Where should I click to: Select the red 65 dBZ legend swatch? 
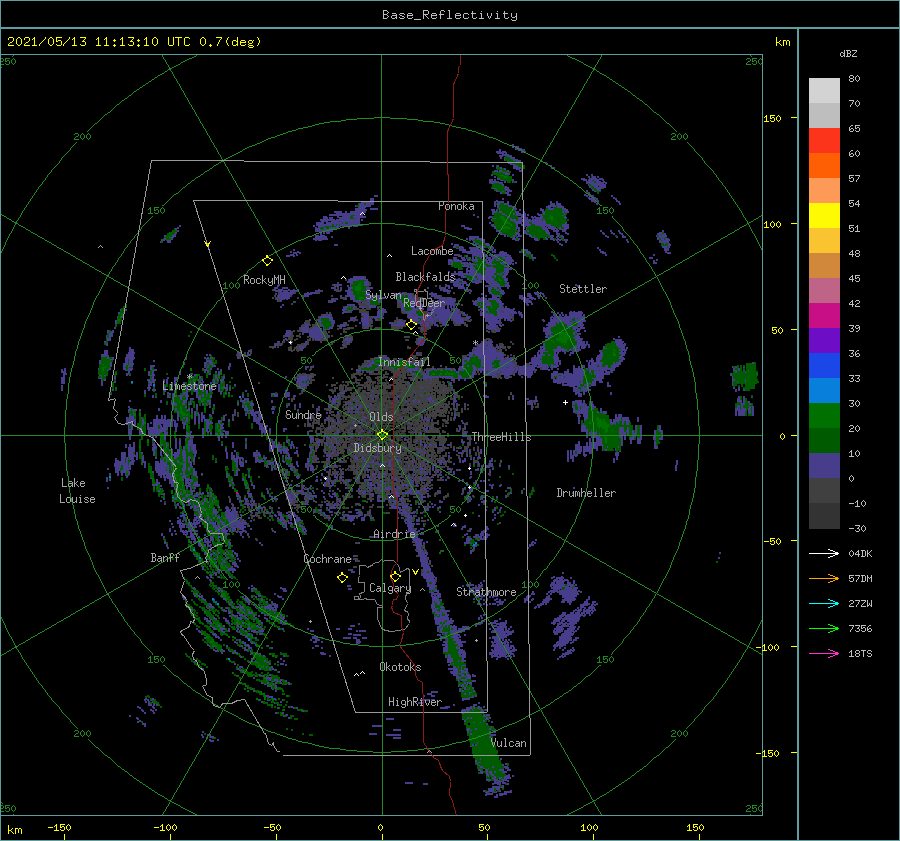click(824, 141)
